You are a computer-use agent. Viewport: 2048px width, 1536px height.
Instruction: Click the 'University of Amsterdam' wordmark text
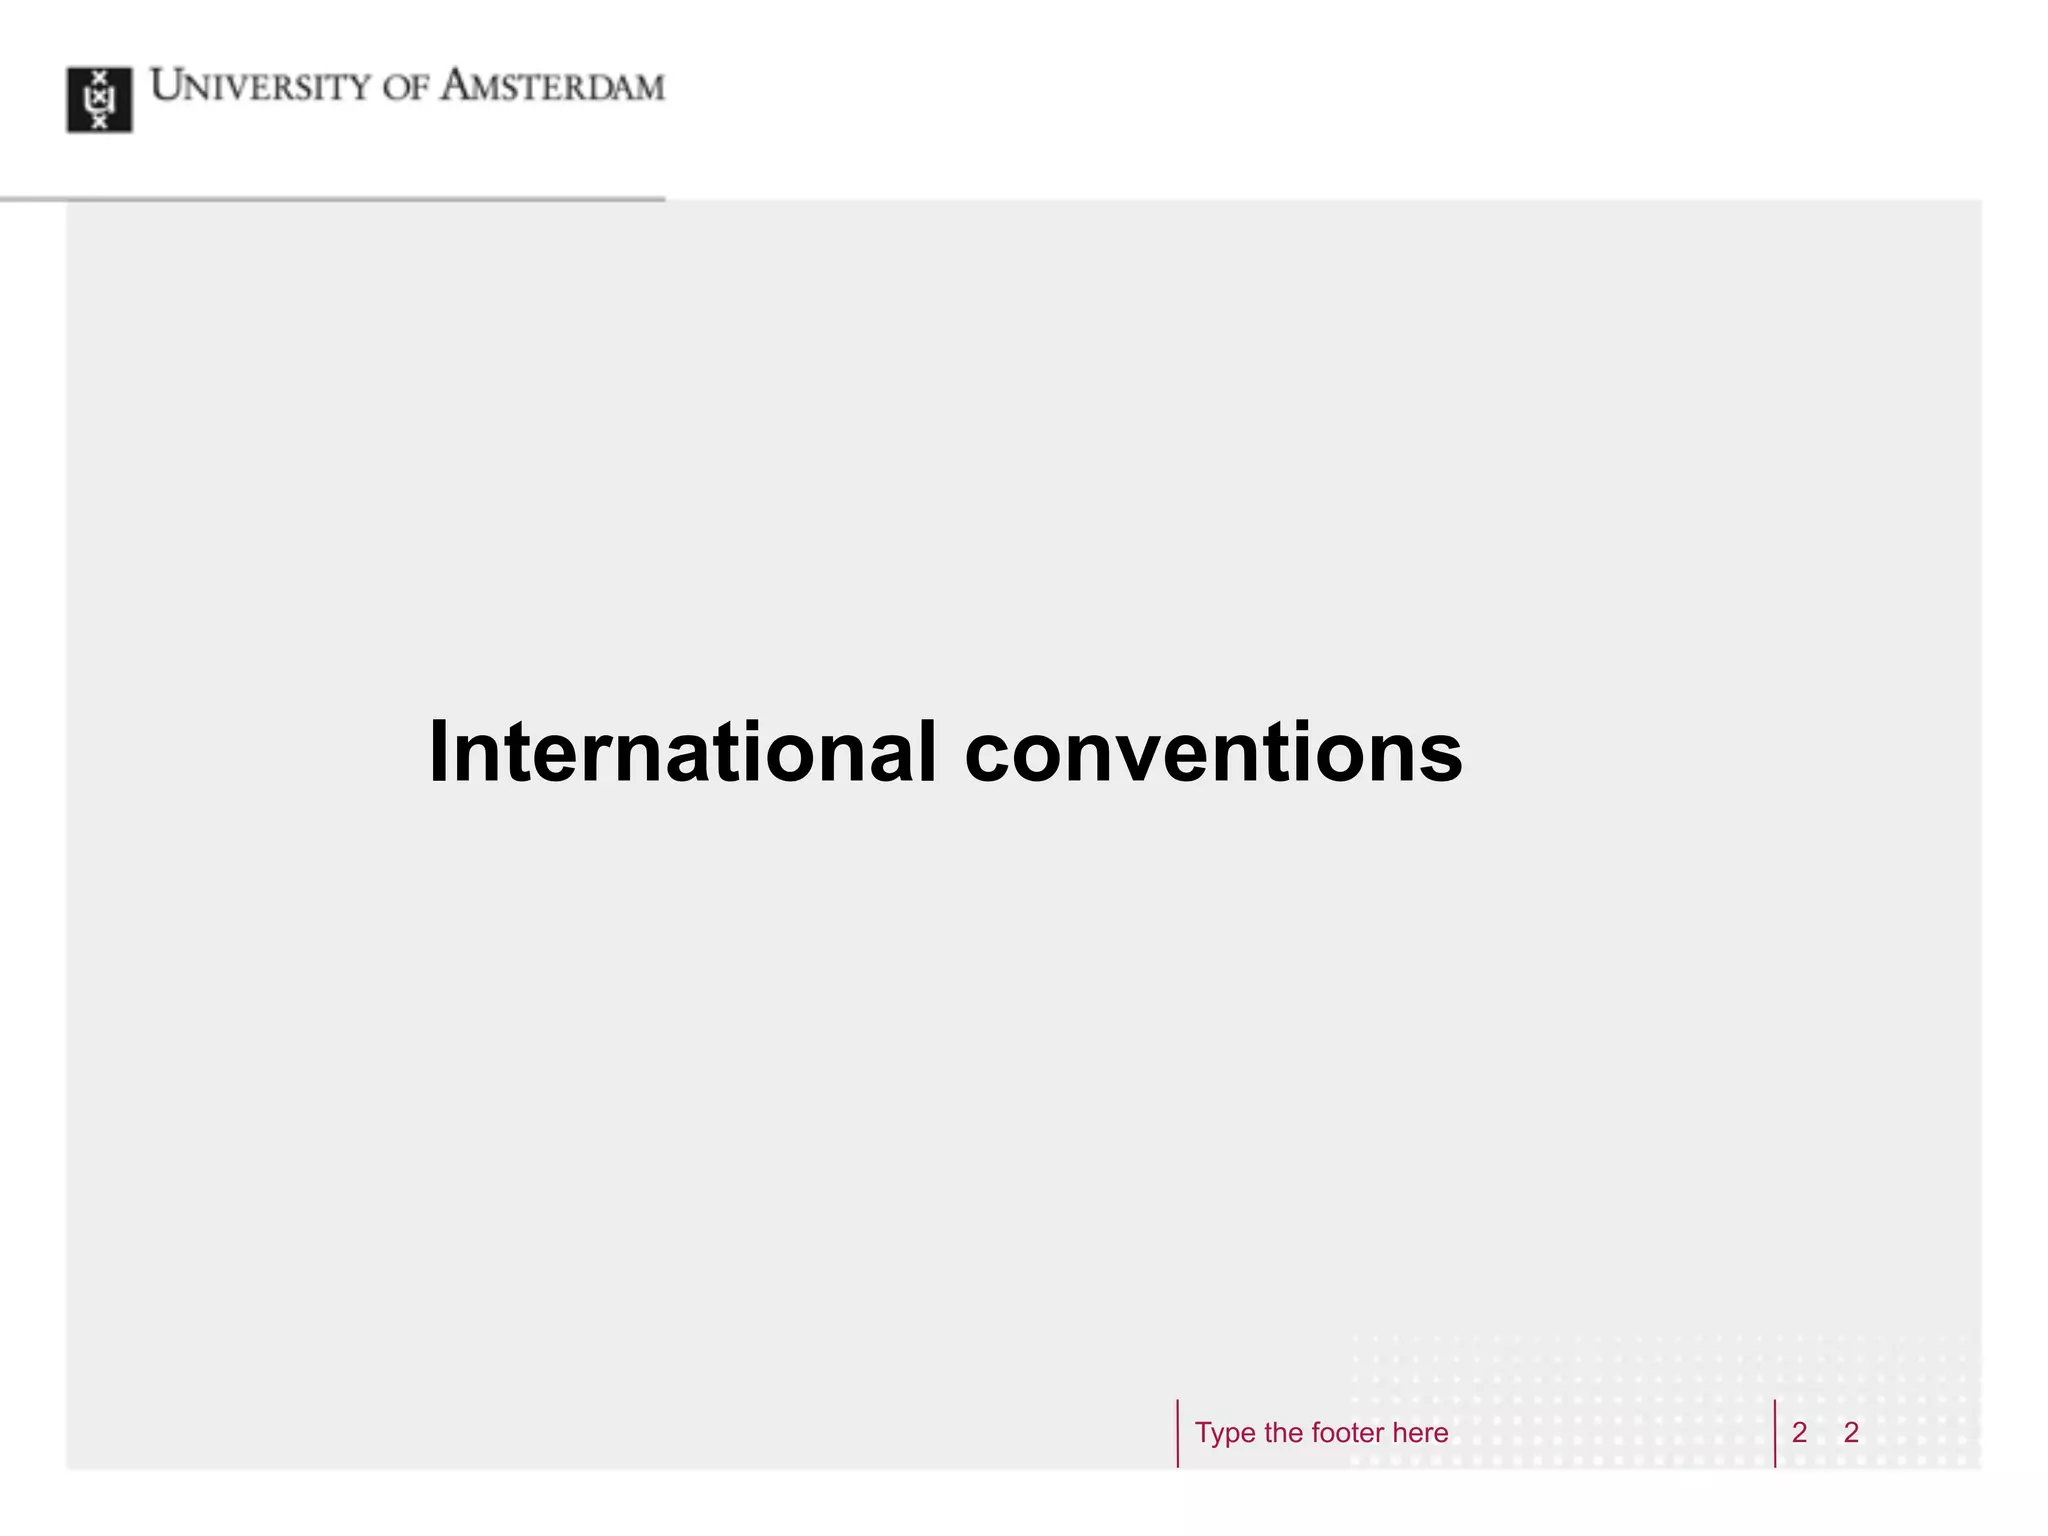[x=407, y=87]
